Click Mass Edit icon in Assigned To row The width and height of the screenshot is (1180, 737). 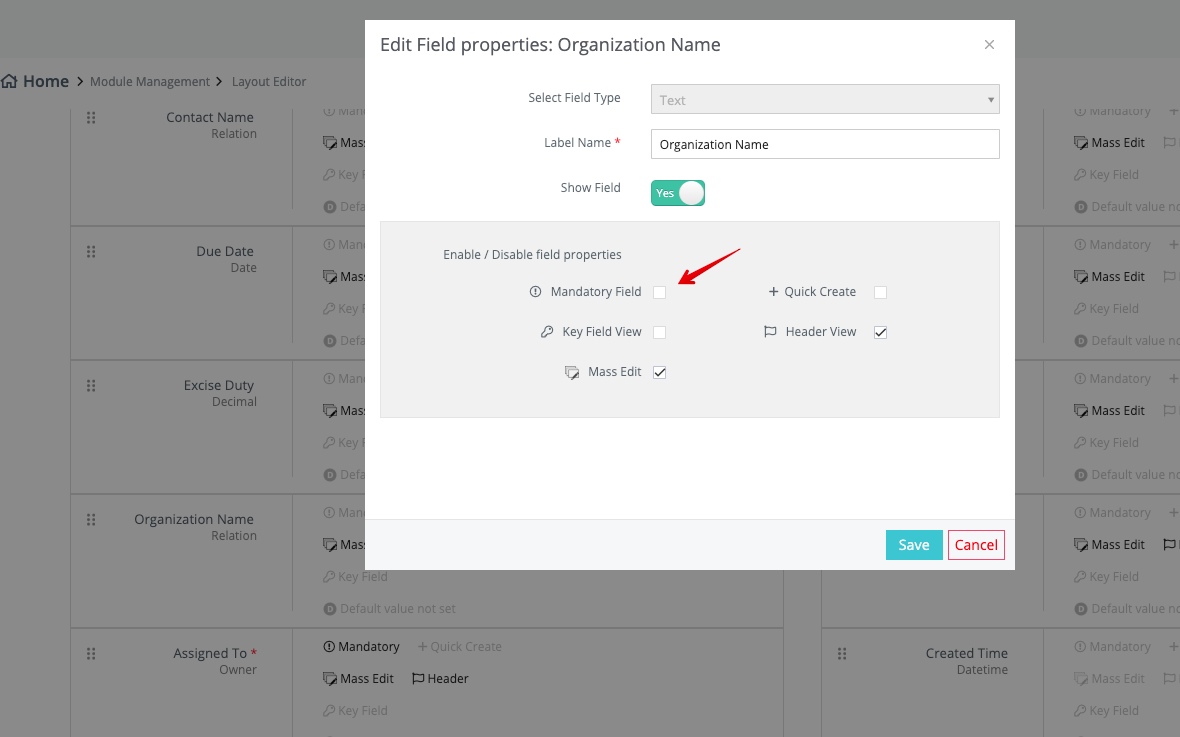coord(330,679)
